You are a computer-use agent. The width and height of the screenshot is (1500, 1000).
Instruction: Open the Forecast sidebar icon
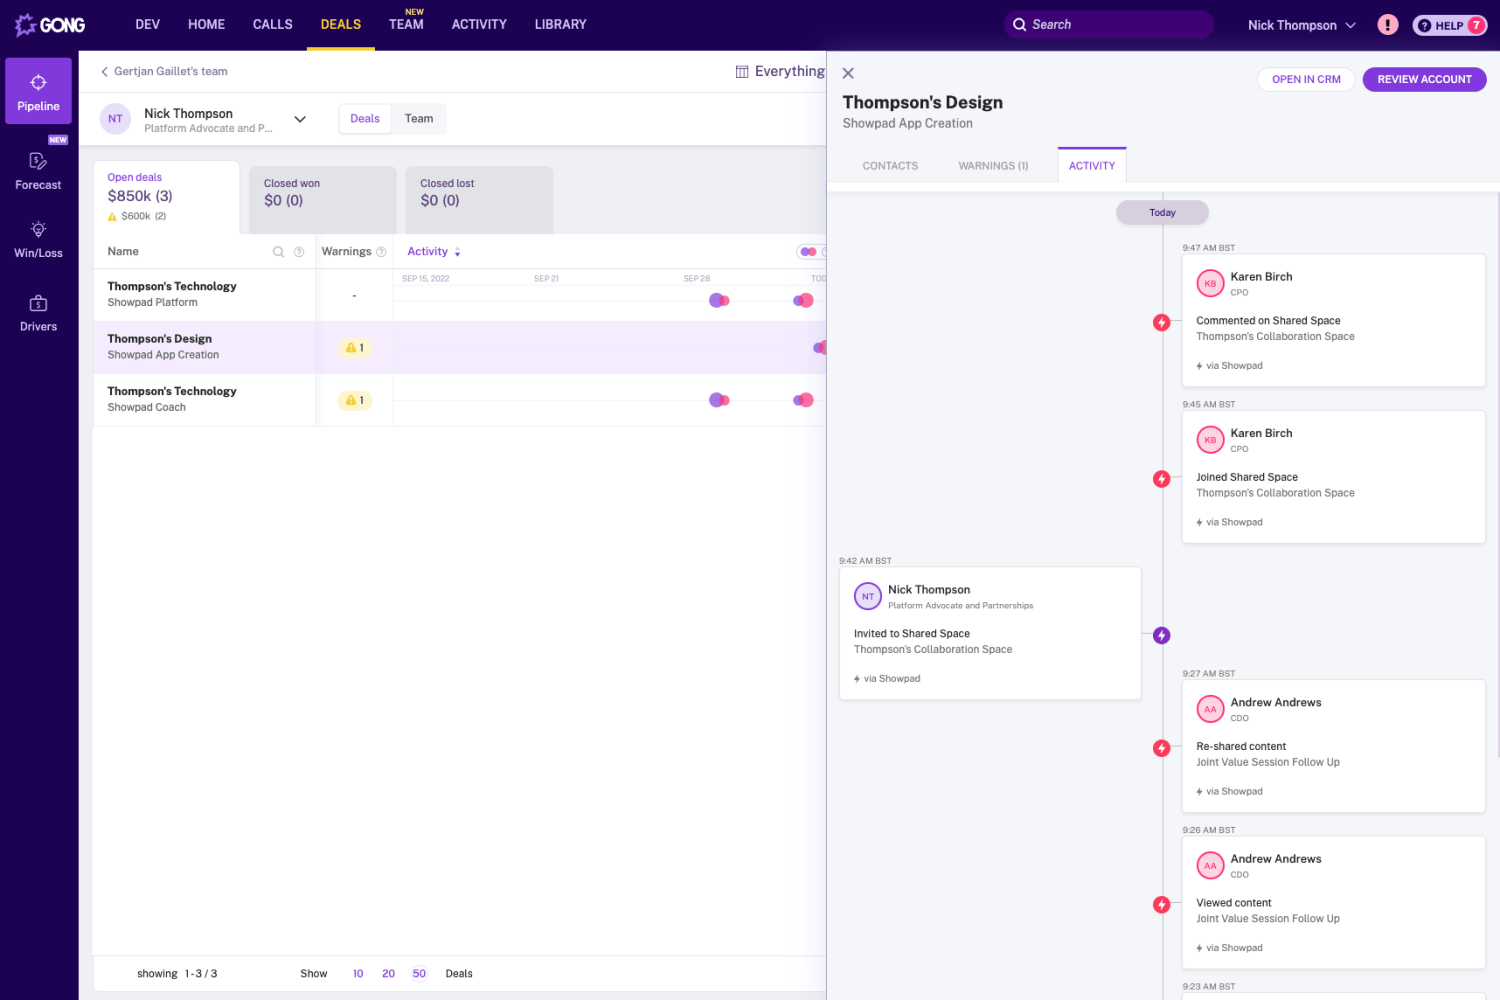coord(38,162)
